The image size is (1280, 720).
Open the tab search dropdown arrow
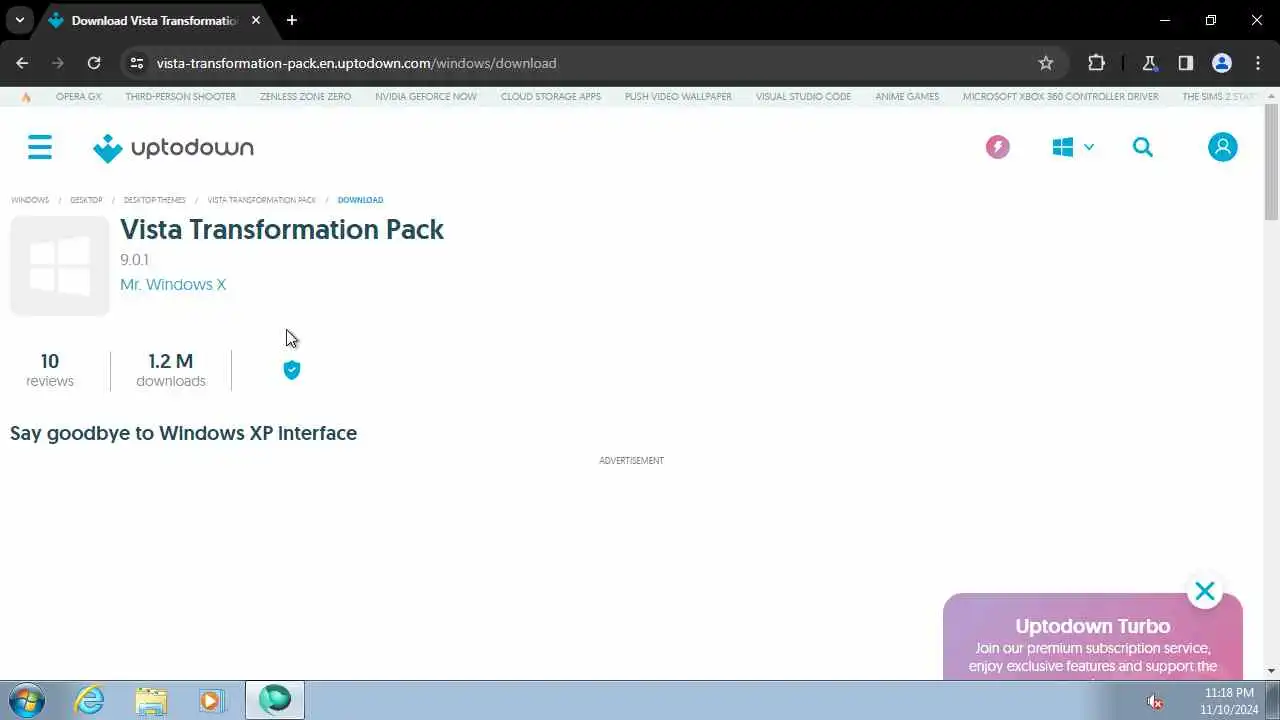[19, 20]
